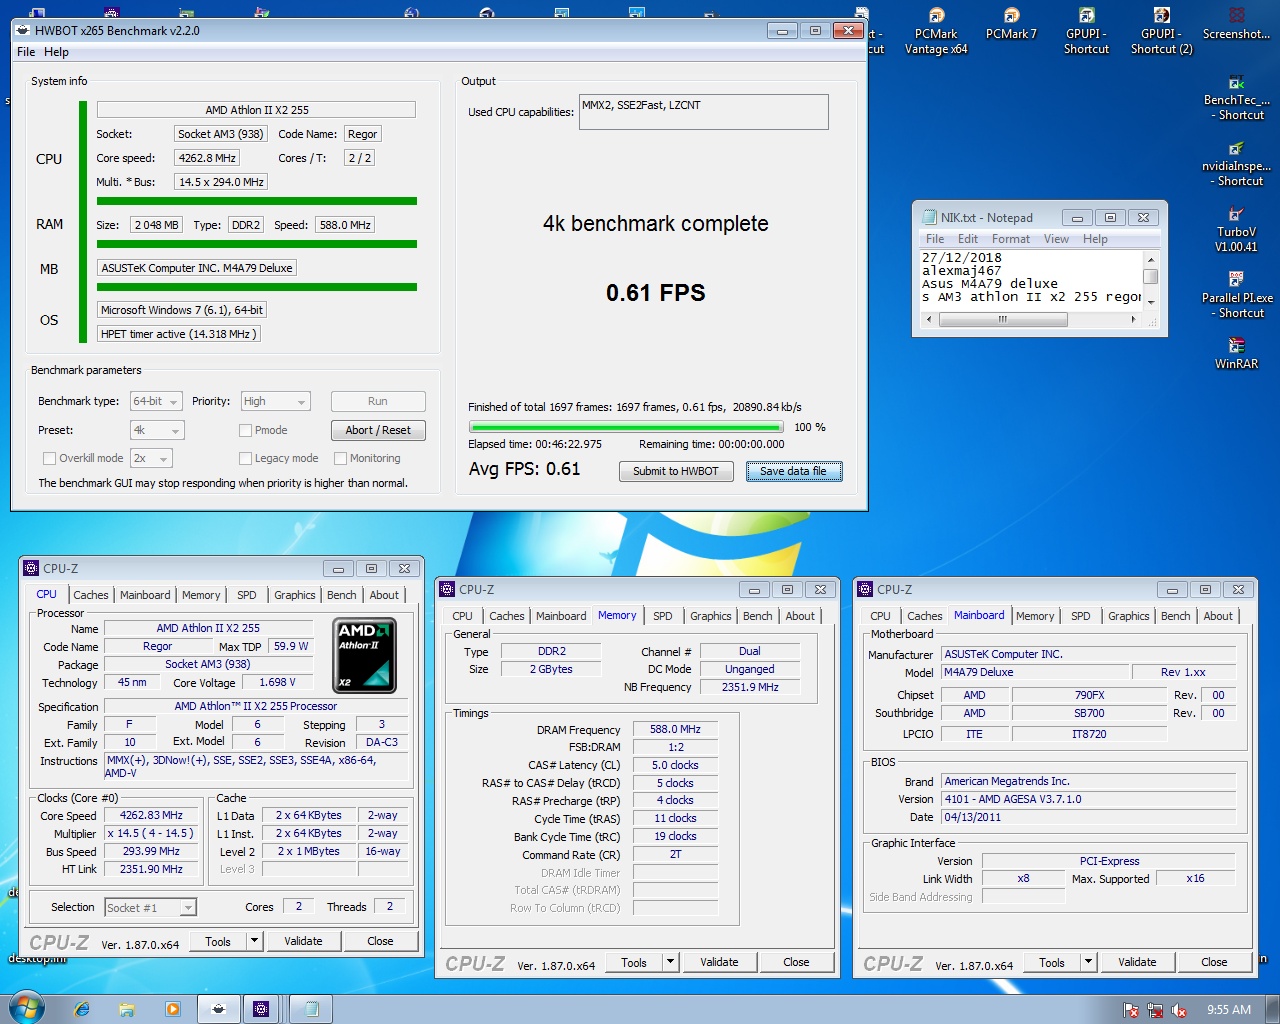The height and width of the screenshot is (1024, 1280).
Task: Switch to SPD tab in CPU-Z Memory window
Action: (x=662, y=616)
